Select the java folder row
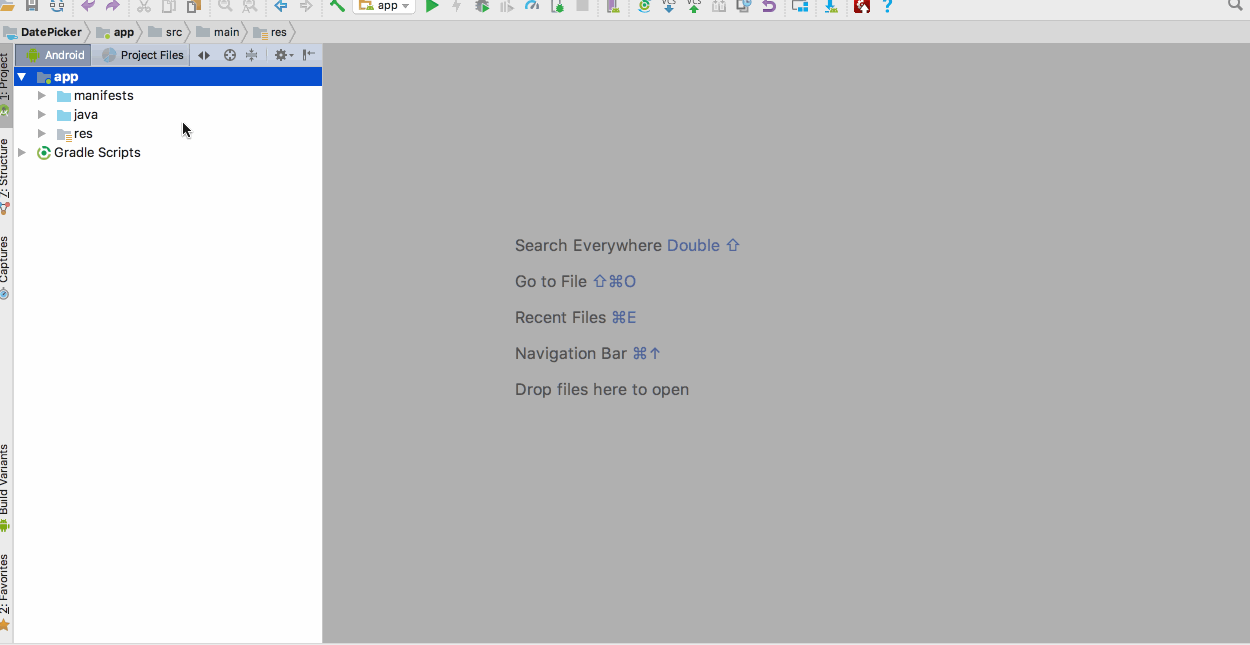 coord(168,115)
